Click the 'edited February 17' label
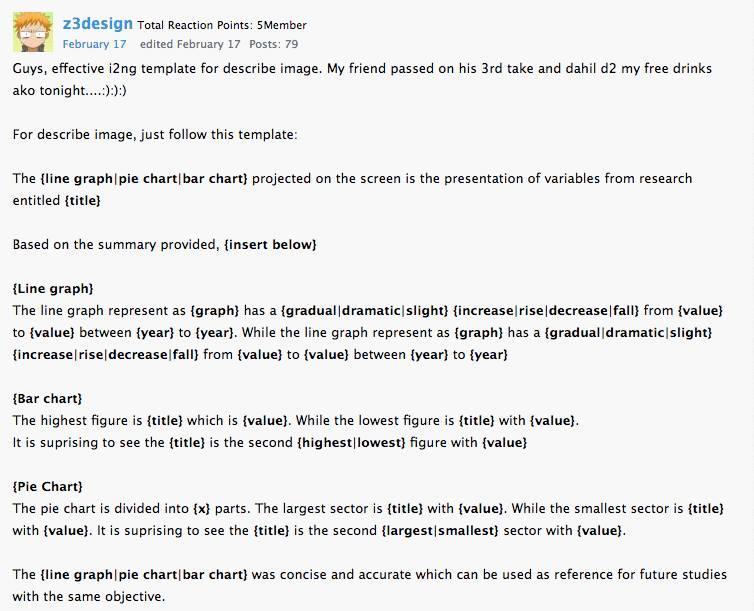The width and height of the screenshot is (754, 611). (x=190, y=44)
